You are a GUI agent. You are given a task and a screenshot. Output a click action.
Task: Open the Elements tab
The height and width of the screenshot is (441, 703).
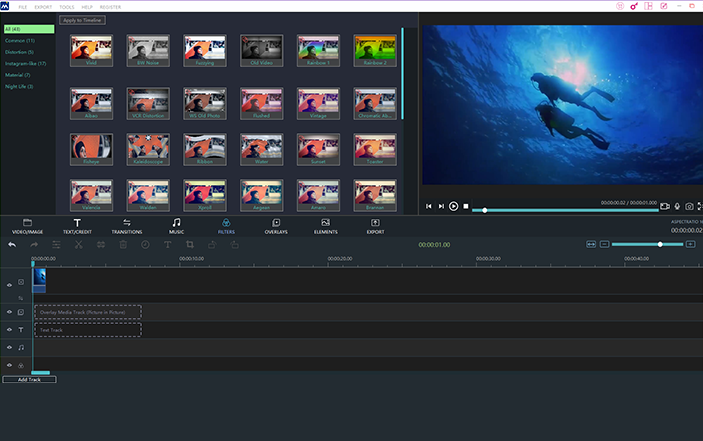(325, 226)
